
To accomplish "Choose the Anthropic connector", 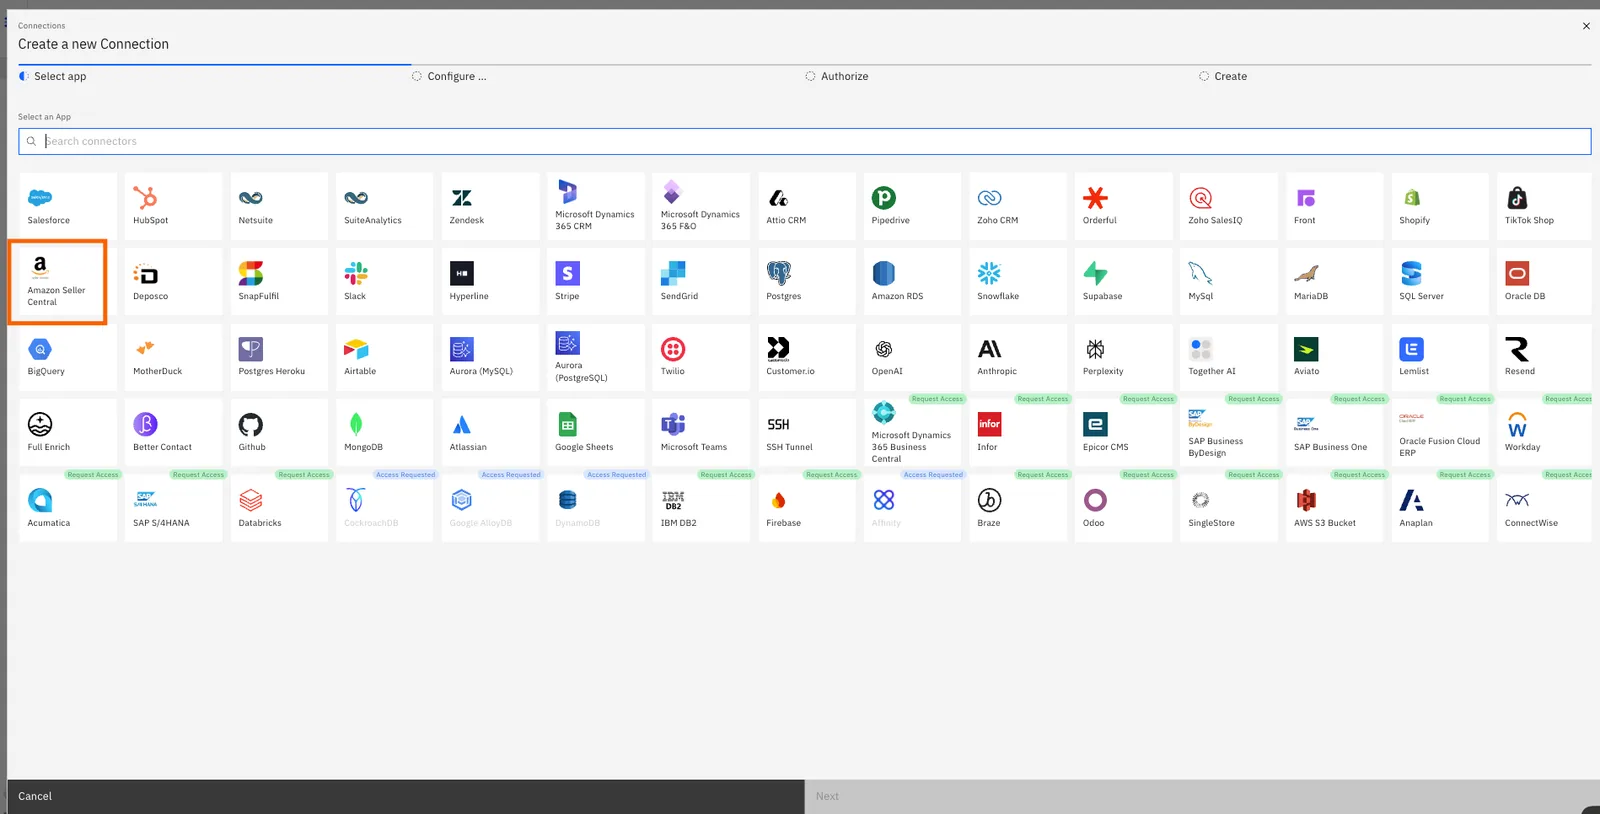I will (x=1018, y=357).
